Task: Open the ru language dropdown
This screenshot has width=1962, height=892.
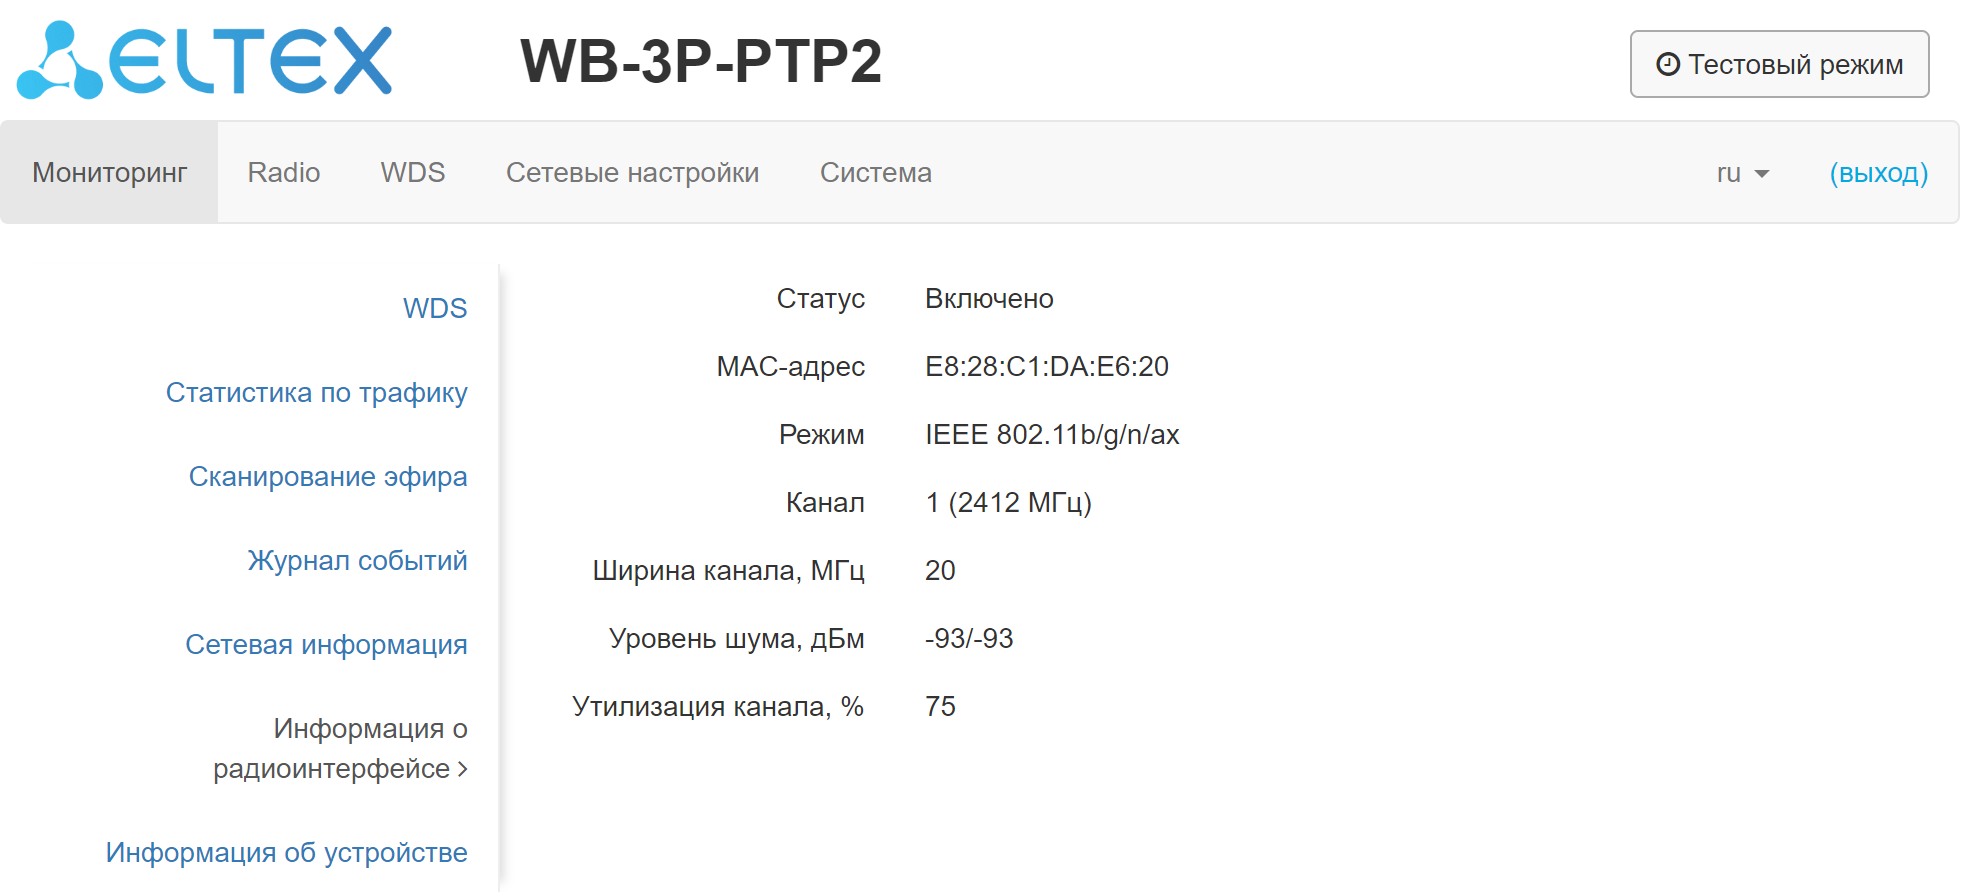Action: tap(1741, 173)
